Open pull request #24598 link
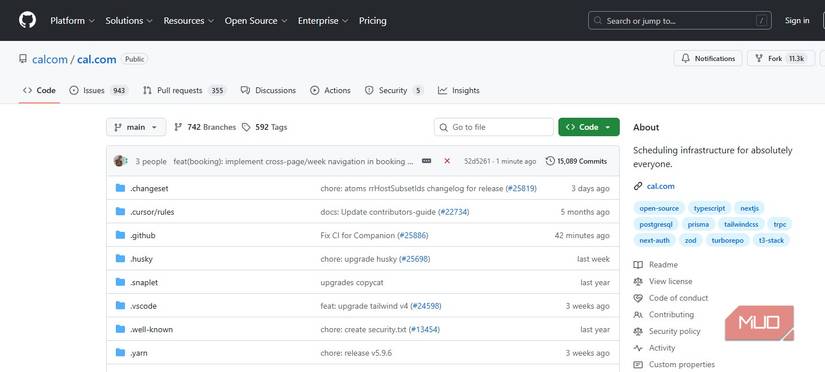 point(426,306)
